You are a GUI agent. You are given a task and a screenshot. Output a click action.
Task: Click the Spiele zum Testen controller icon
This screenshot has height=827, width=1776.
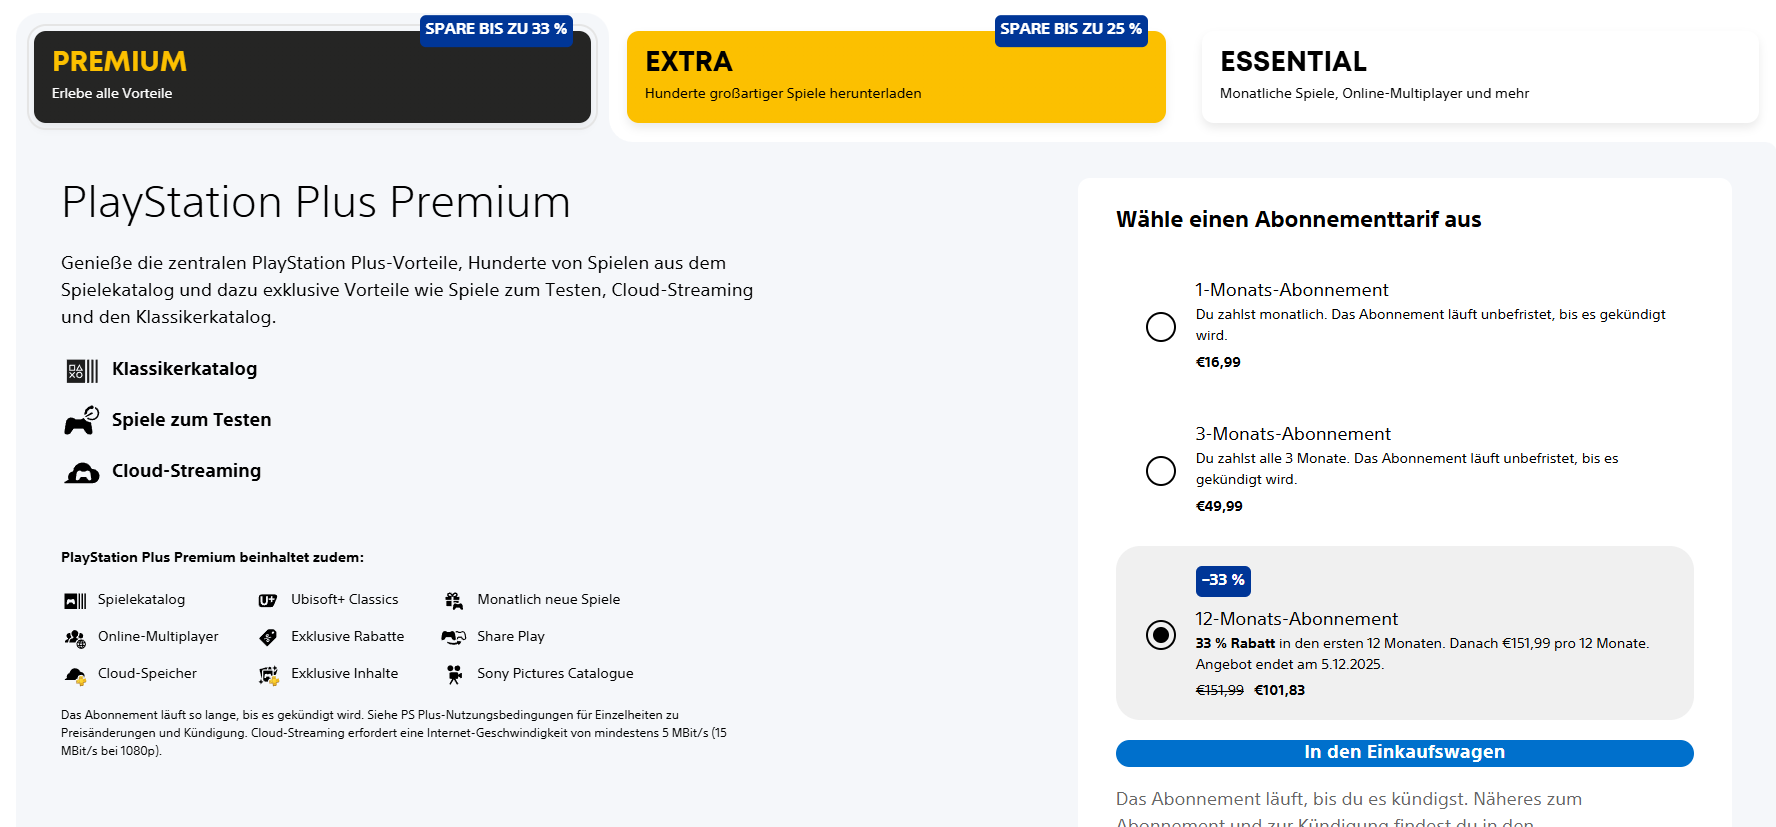click(81, 421)
